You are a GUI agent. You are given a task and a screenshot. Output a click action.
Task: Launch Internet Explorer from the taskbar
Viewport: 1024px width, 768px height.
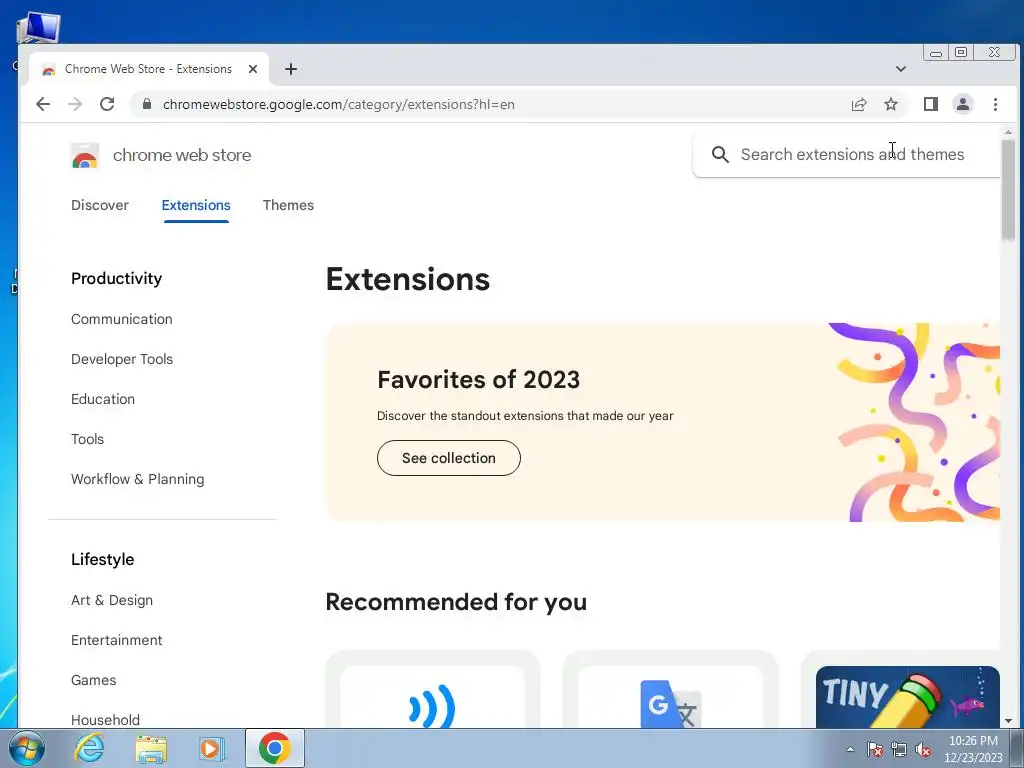pyautogui.click(x=89, y=748)
